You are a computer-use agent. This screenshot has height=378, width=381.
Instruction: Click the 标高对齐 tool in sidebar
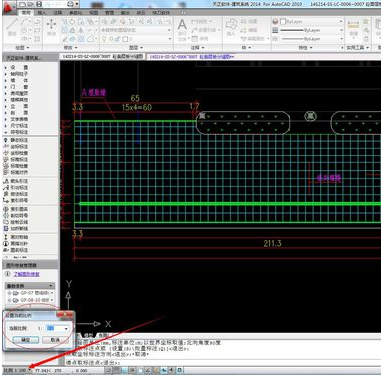click(x=16, y=172)
